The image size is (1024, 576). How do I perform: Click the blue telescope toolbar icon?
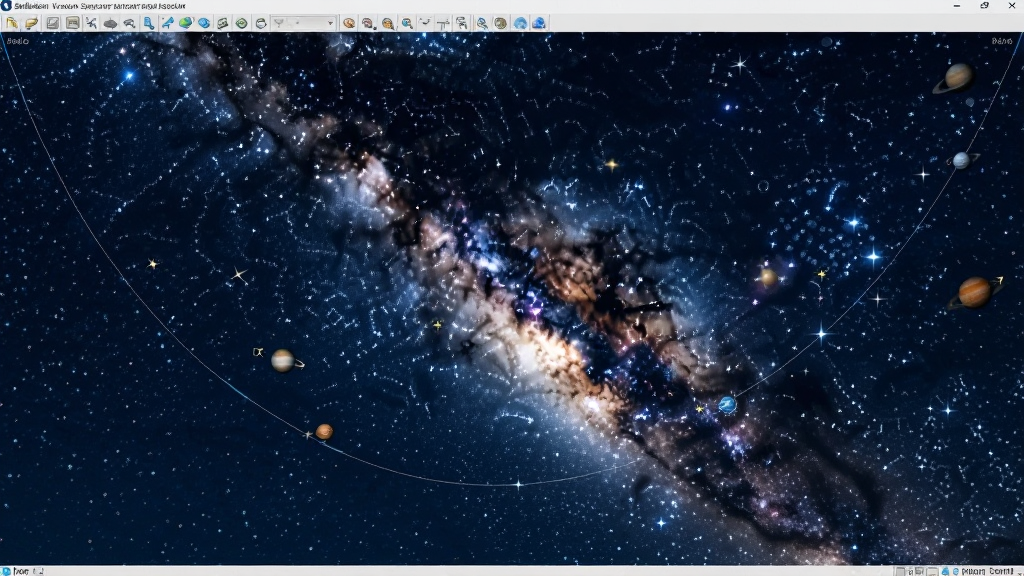(x=168, y=23)
